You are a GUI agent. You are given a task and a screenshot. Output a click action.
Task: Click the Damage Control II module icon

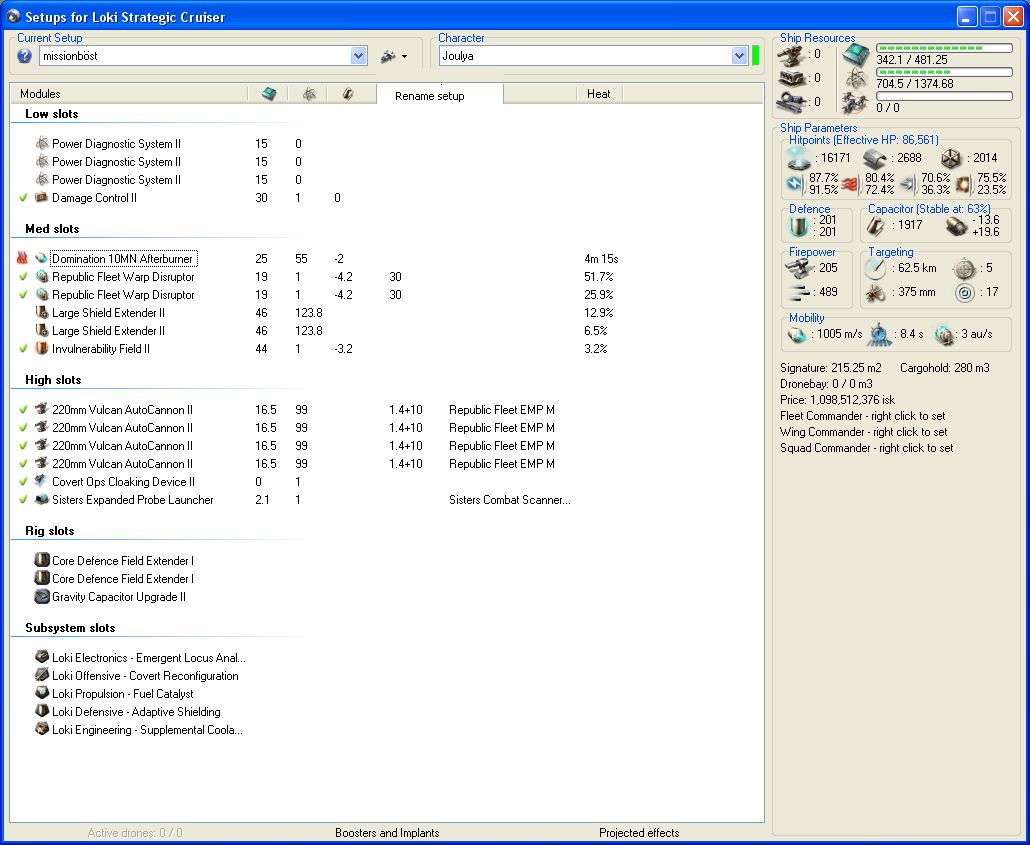42,197
